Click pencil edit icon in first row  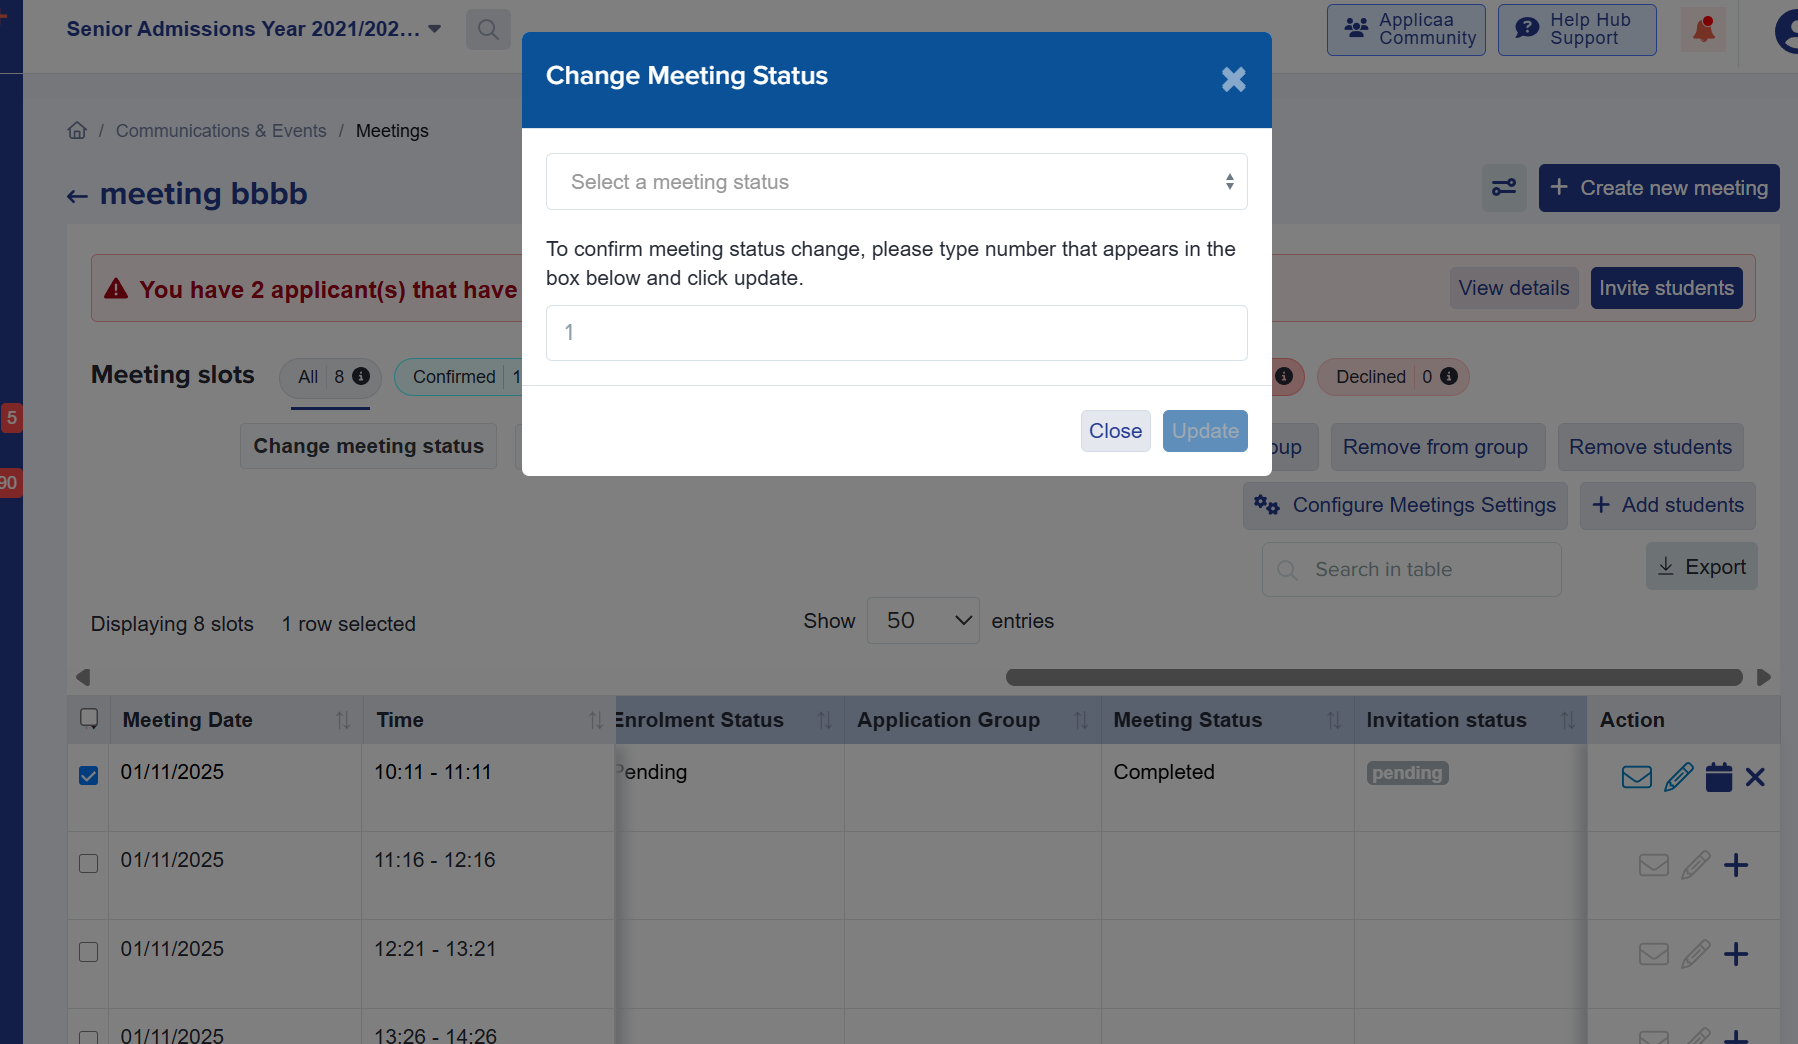coord(1678,777)
